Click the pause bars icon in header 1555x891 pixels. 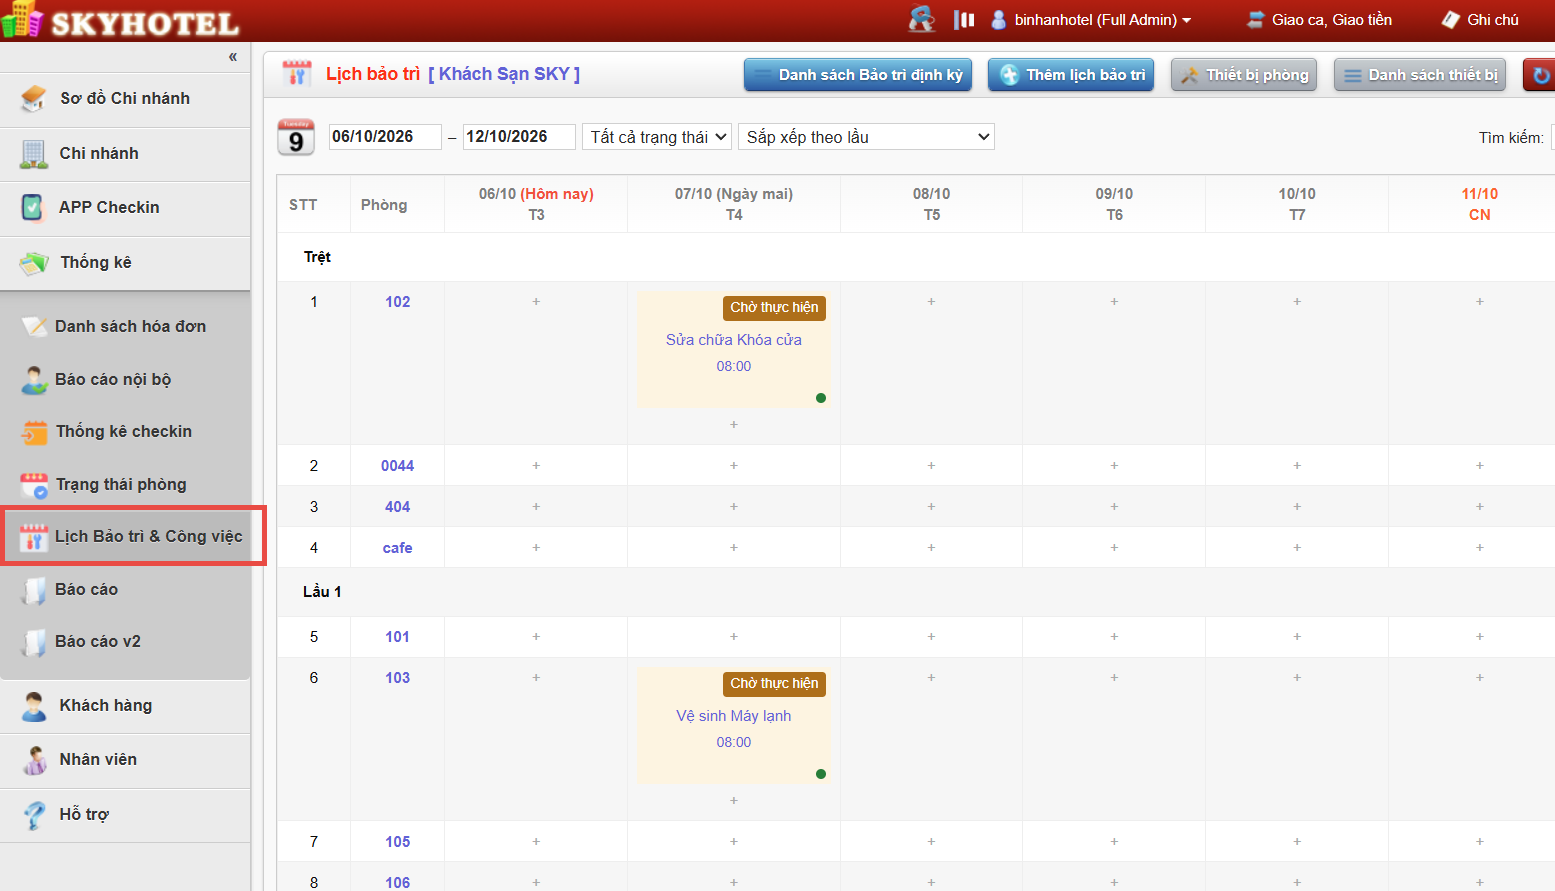pos(964,19)
